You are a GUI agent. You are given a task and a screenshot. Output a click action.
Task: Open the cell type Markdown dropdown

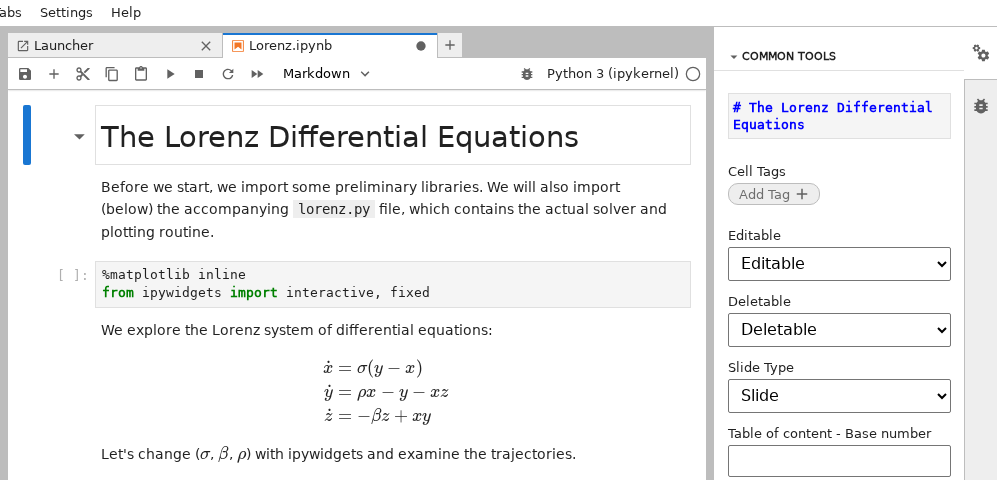(x=326, y=74)
